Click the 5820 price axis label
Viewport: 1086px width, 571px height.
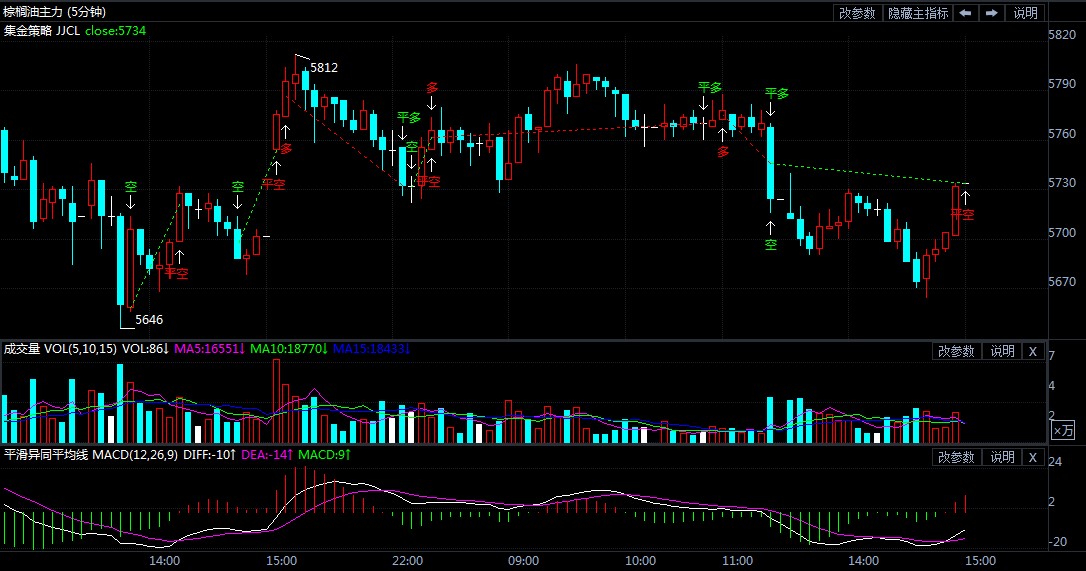(1062, 35)
